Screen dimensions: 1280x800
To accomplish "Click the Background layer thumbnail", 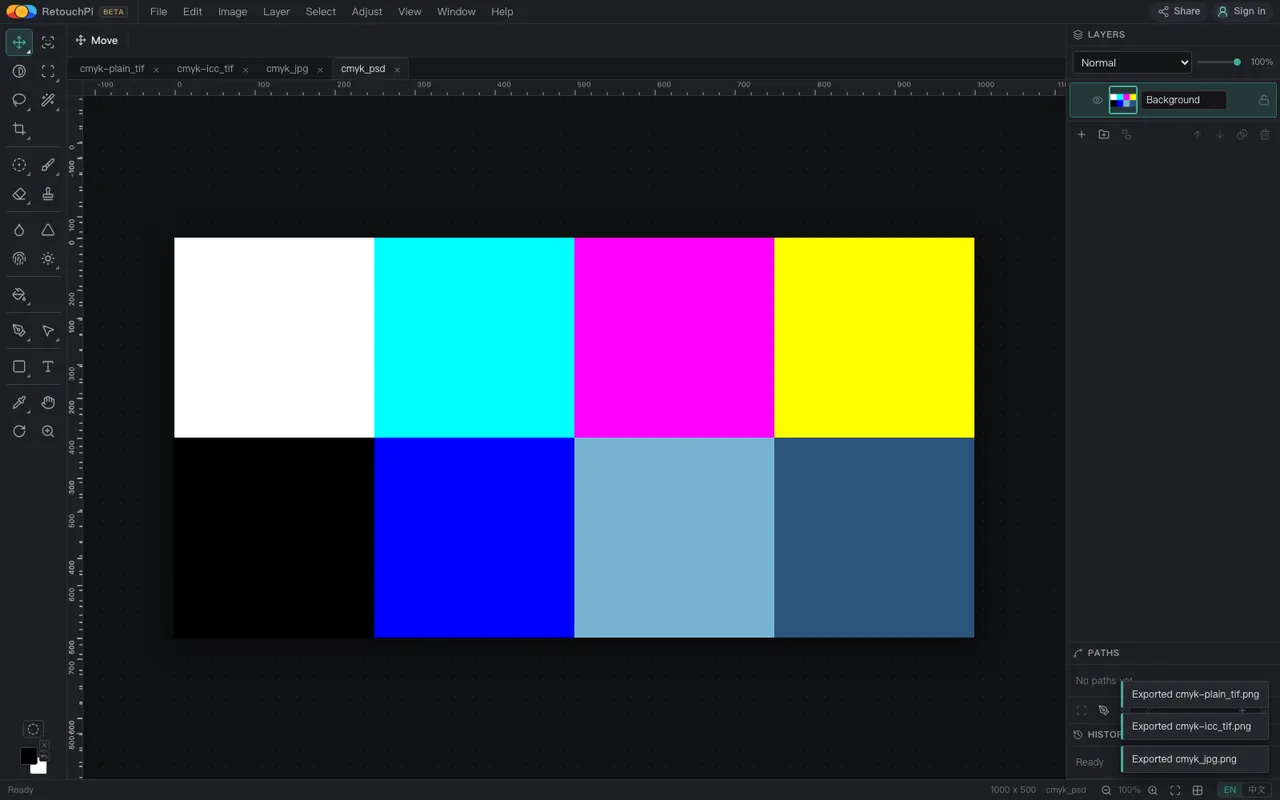I will 1123,100.
